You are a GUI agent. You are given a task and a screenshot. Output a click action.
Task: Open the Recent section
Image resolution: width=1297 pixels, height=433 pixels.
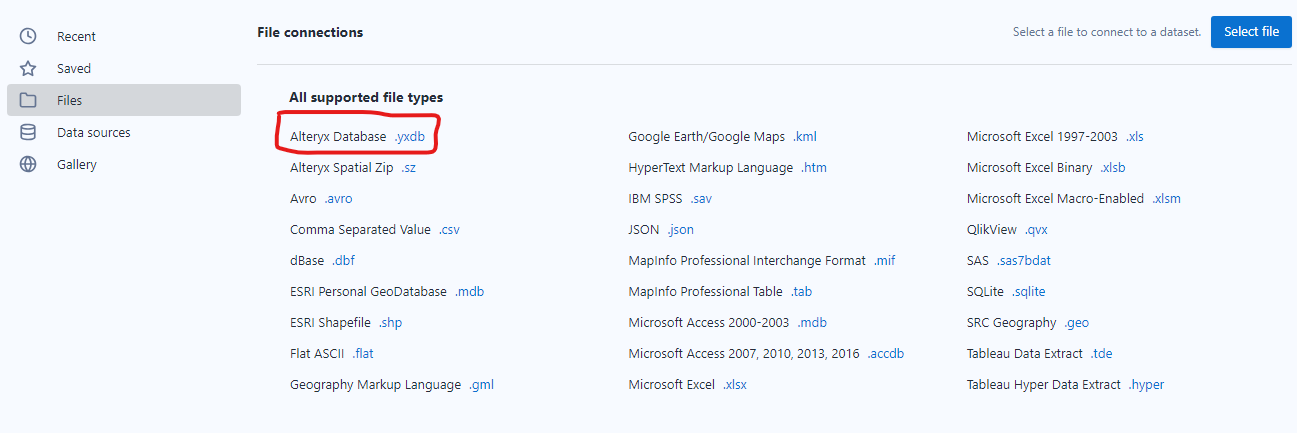(x=76, y=36)
